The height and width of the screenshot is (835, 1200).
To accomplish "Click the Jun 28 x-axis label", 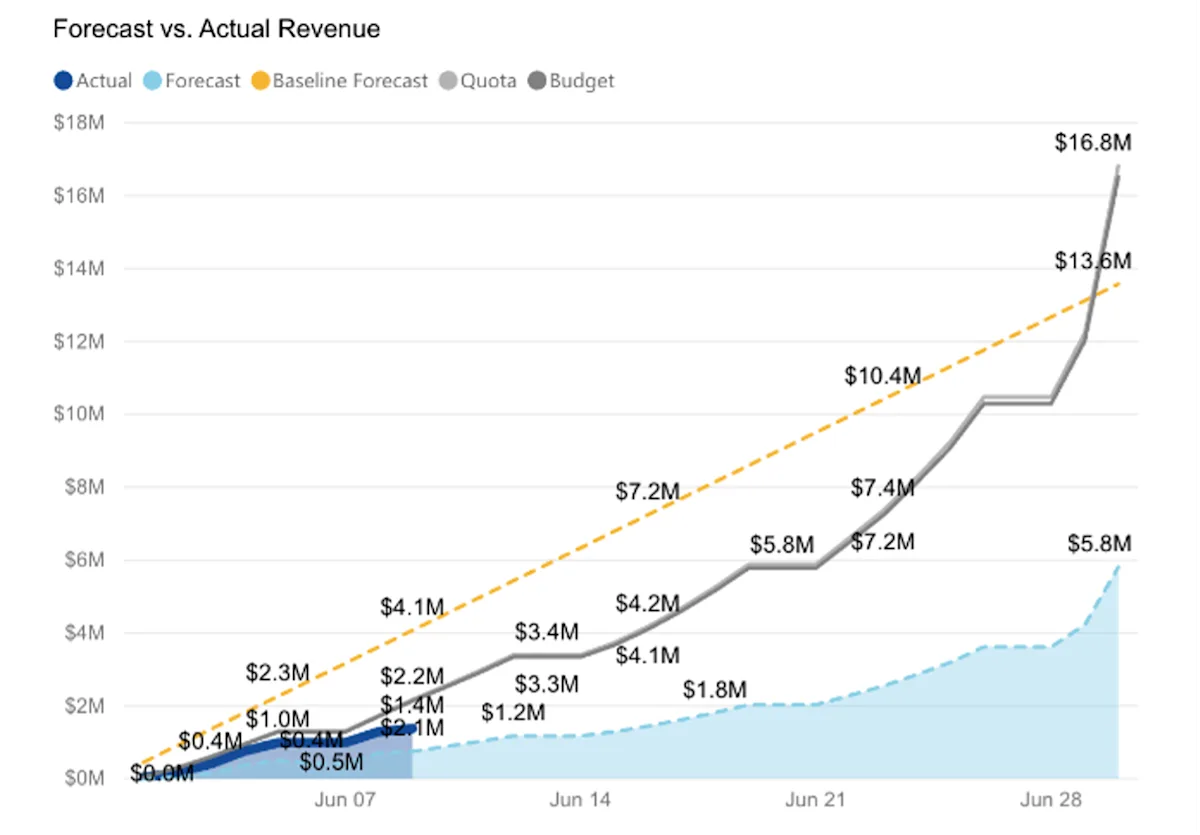I will tap(1051, 801).
